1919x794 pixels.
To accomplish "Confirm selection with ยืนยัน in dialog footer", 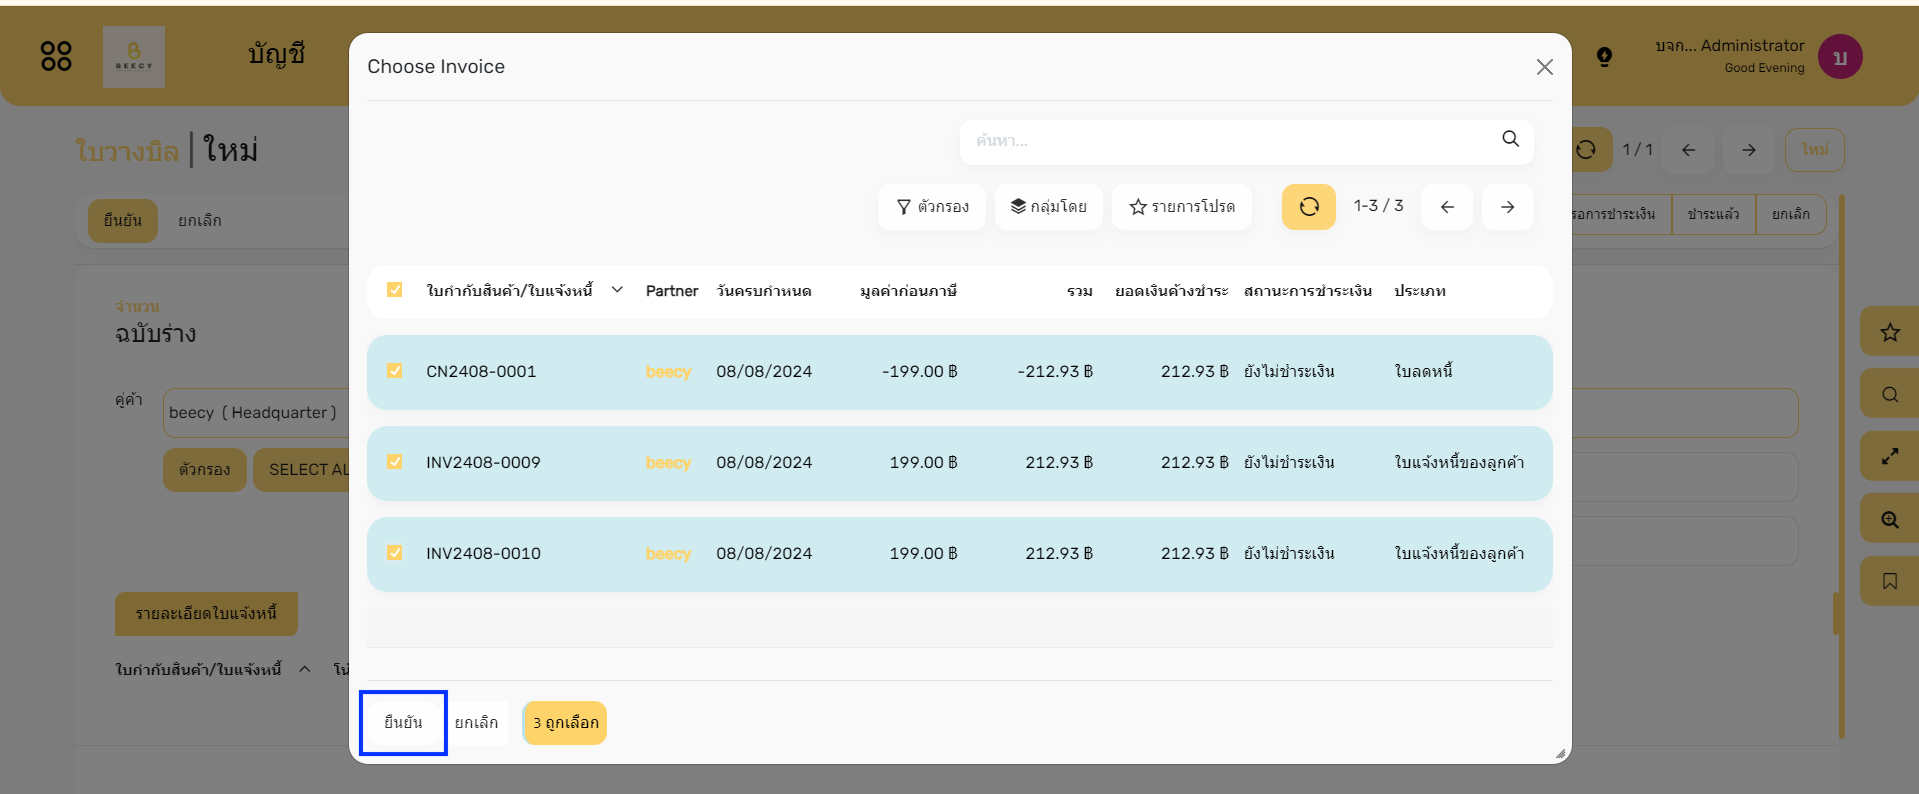I will pyautogui.click(x=403, y=723).
